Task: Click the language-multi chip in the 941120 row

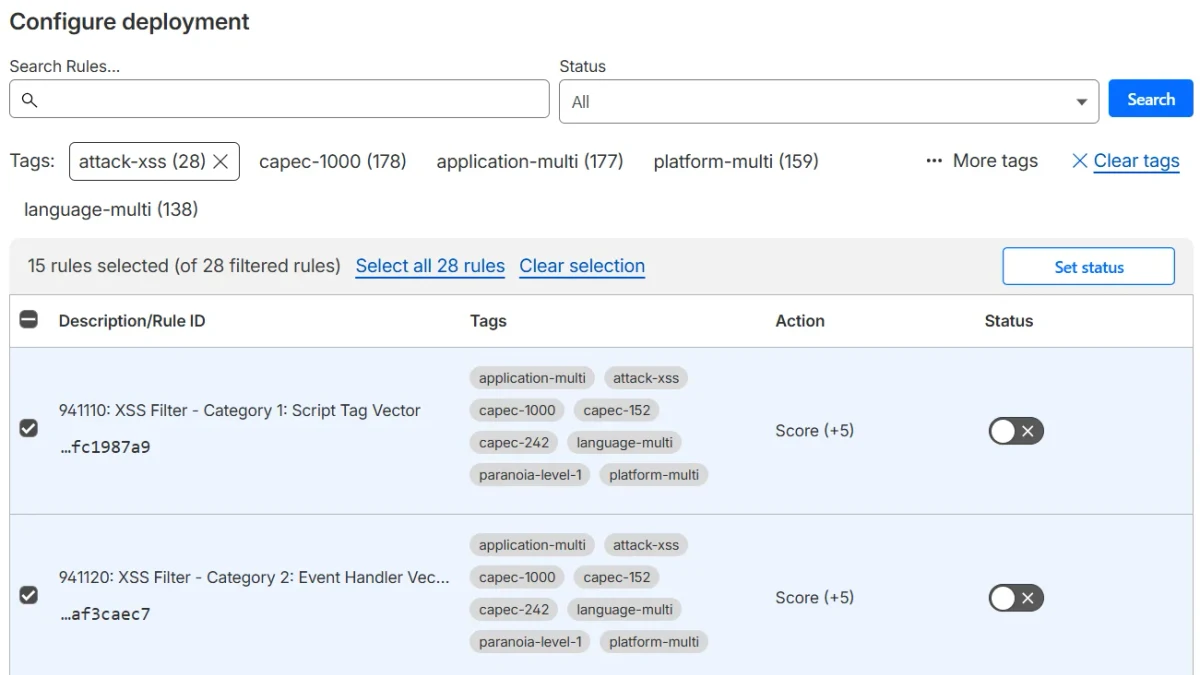Action: tap(625, 609)
